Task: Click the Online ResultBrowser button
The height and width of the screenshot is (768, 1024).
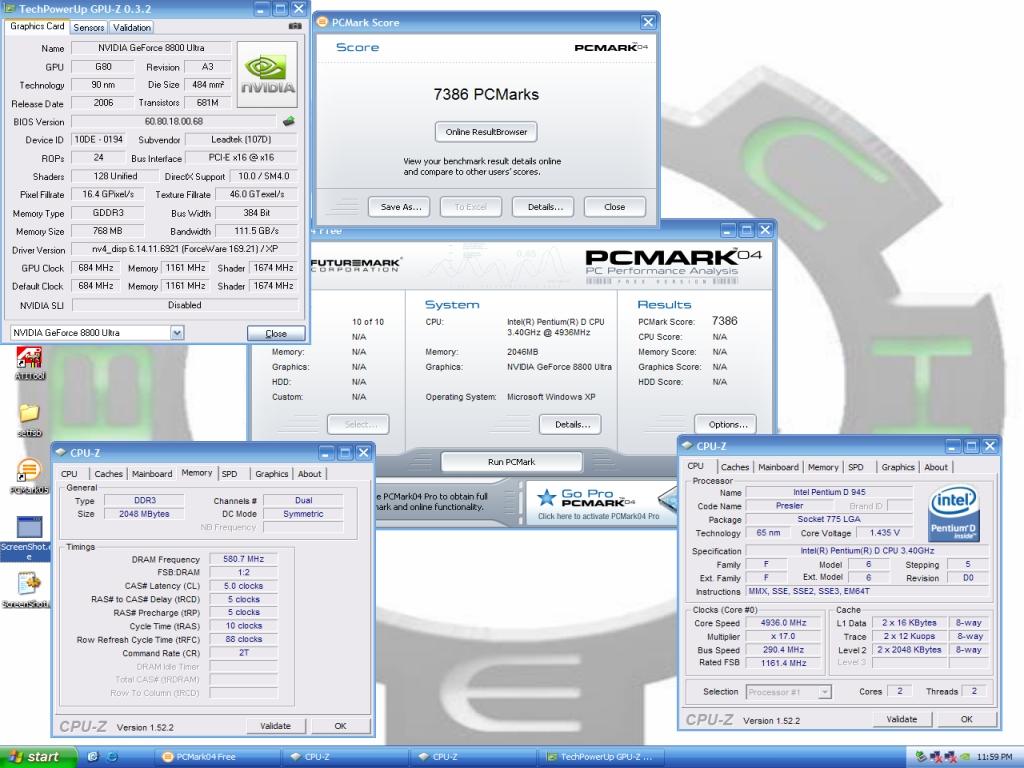Action: coord(487,132)
